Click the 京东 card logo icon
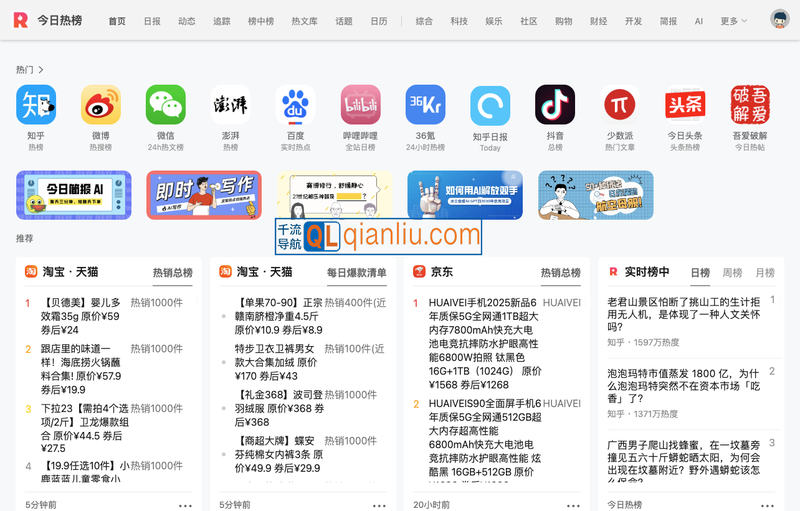 419,271
